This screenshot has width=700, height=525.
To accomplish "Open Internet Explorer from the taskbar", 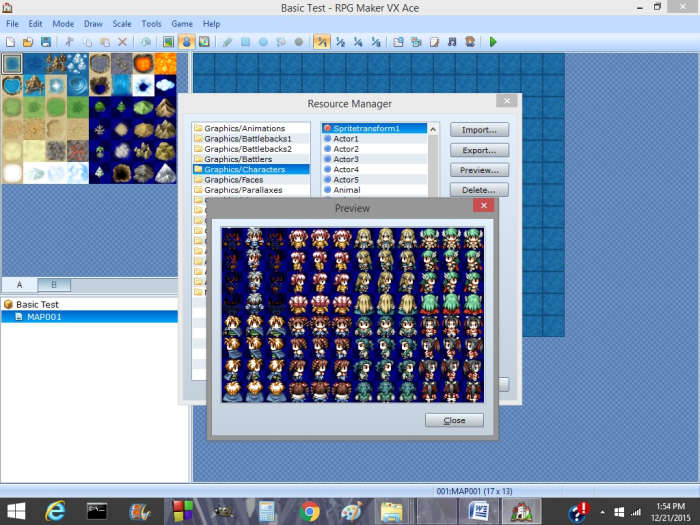I will click(55, 511).
